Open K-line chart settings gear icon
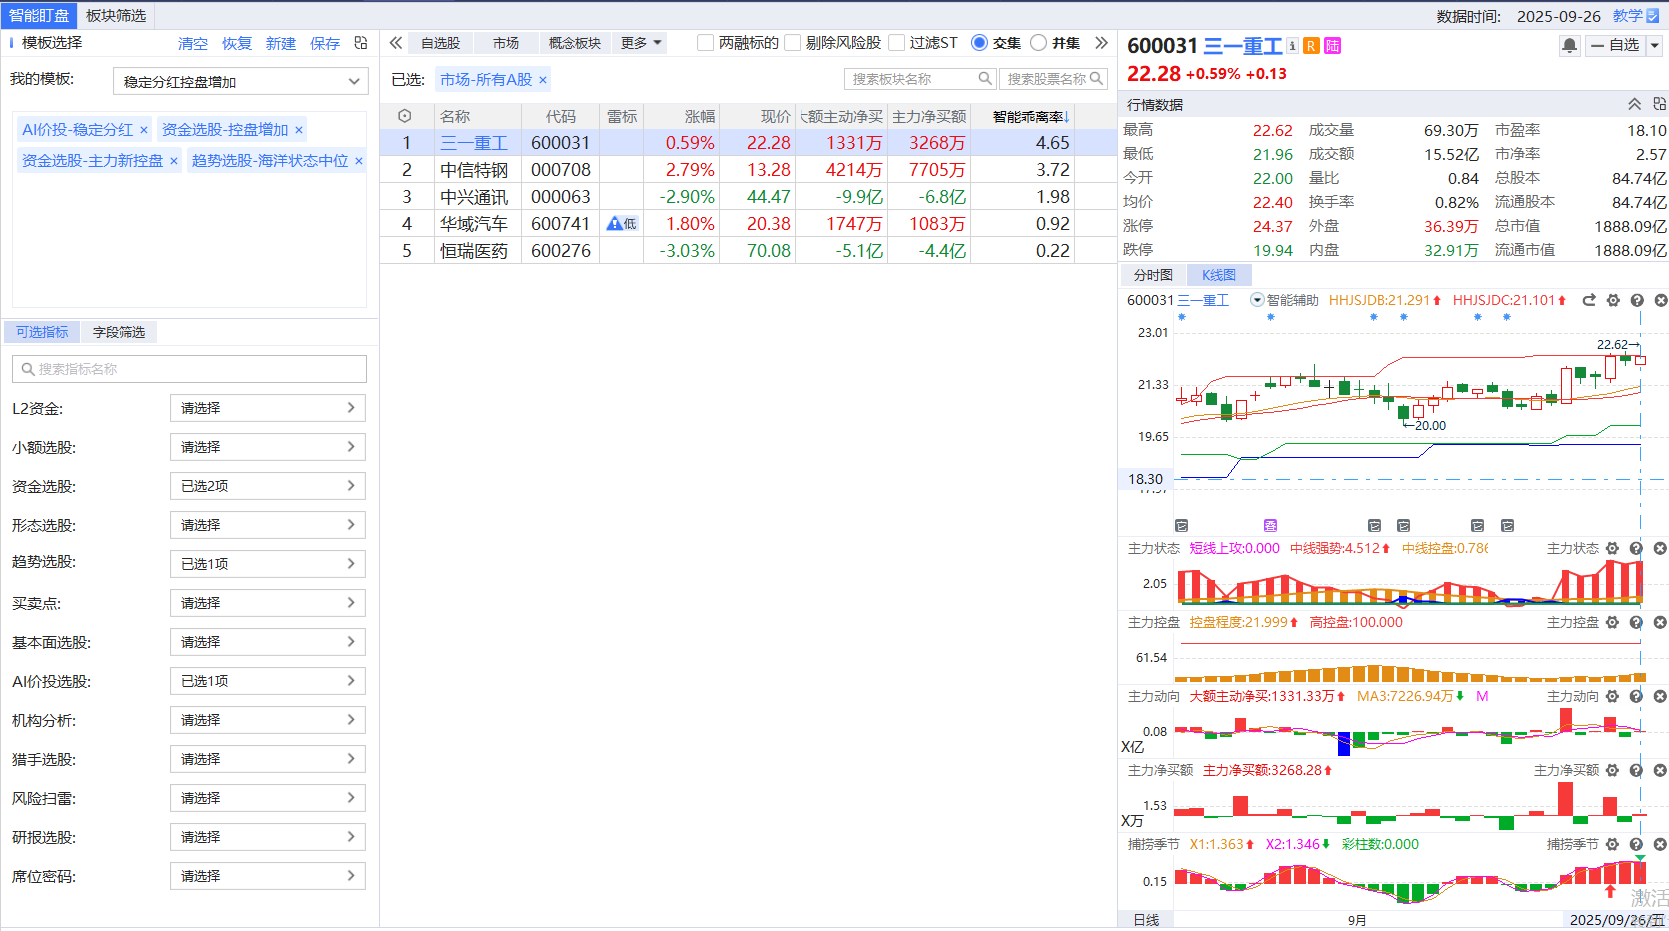This screenshot has height=931, width=1669. tap(1613, 300)
